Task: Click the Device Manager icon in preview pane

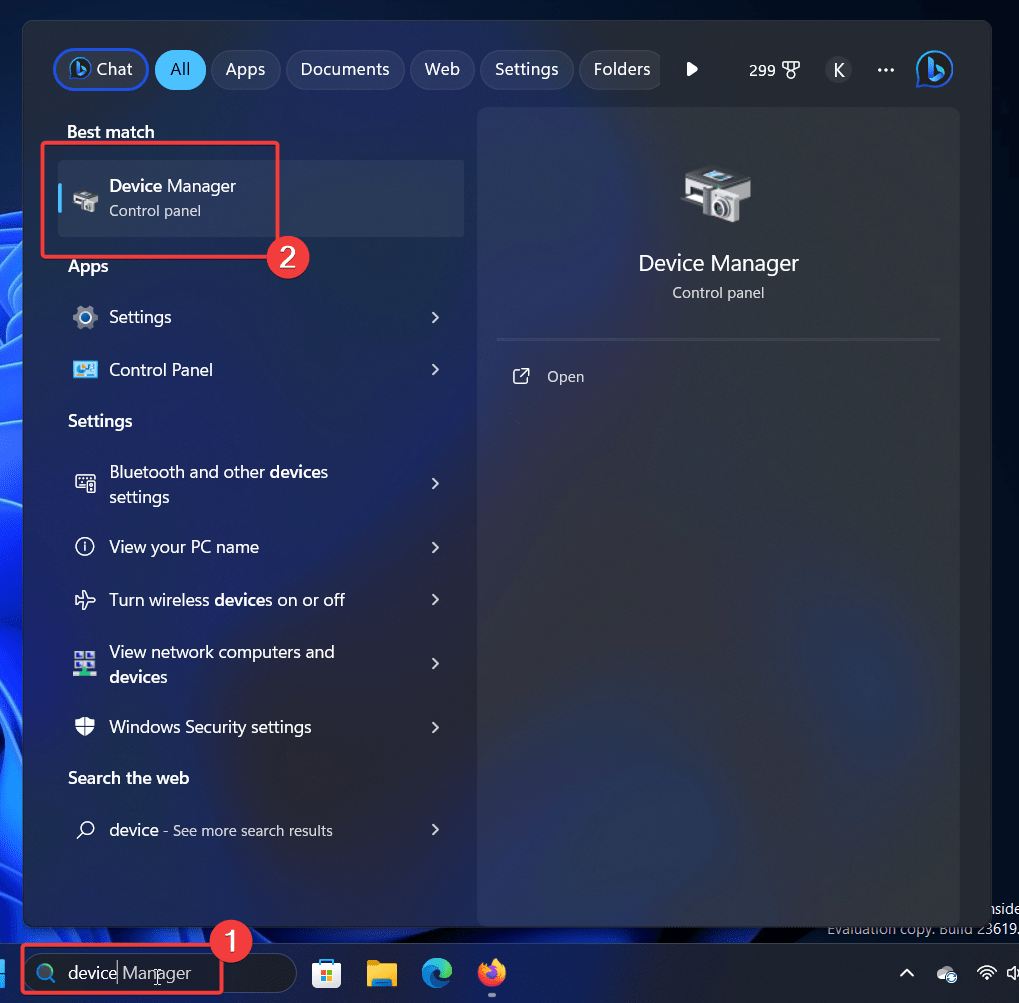Action: (x=717, y=194)
